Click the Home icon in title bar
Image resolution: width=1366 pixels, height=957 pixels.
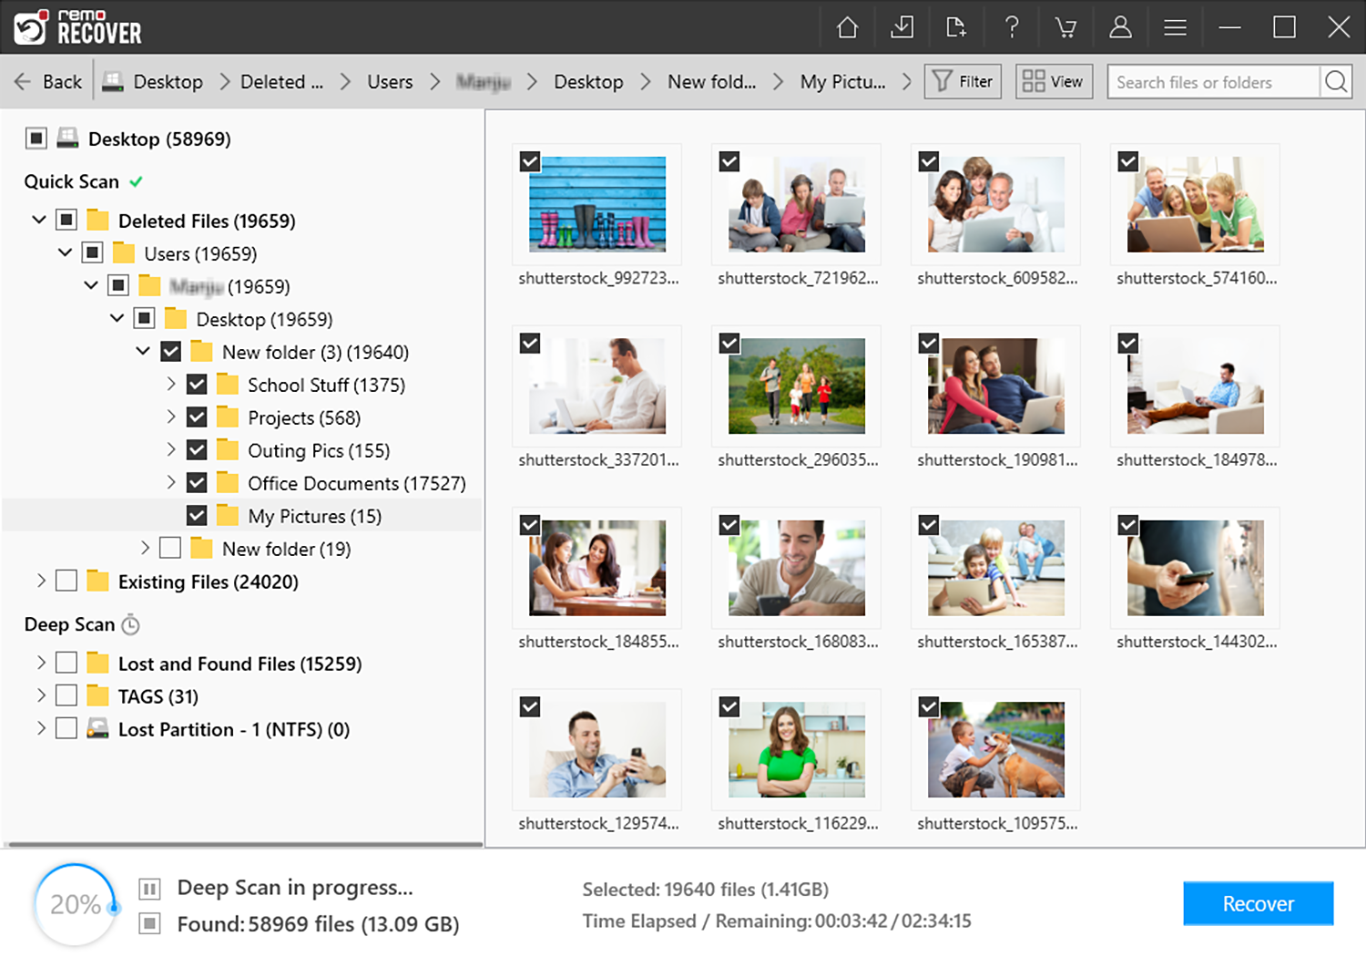pos(847,27)
